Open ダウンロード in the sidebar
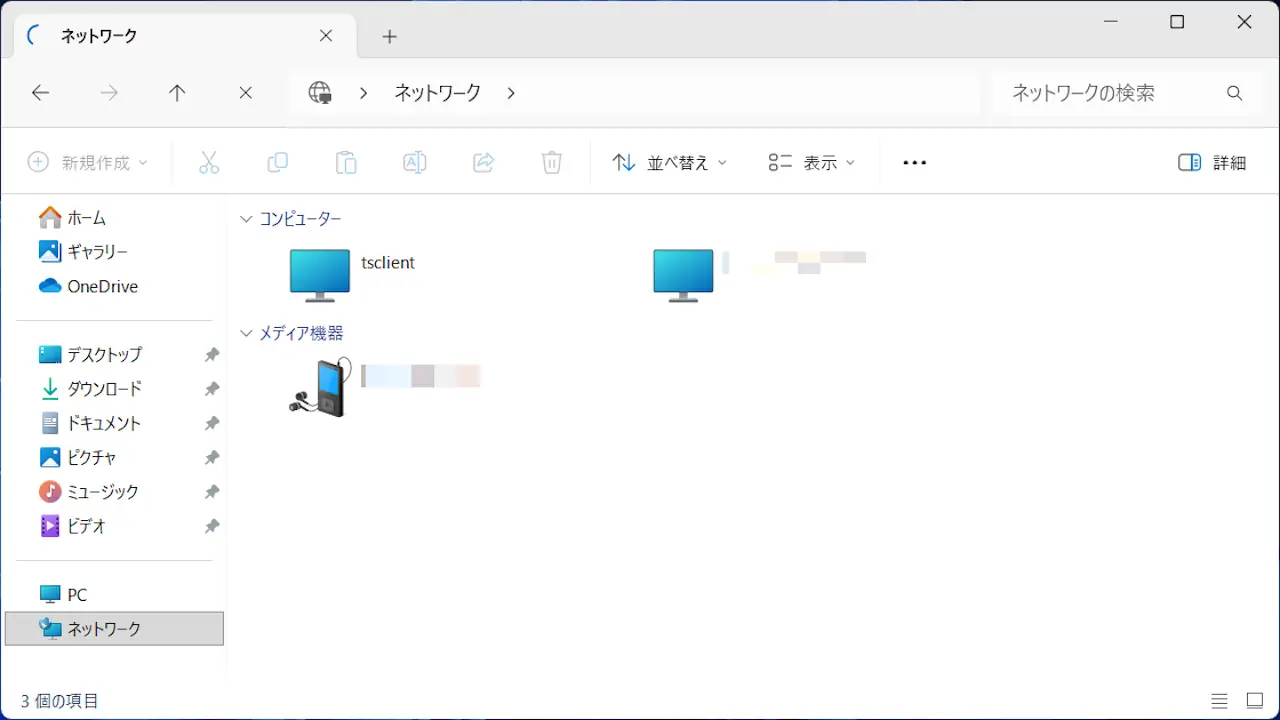Screen dimensions: 1280x720 (x=104, y=389)
